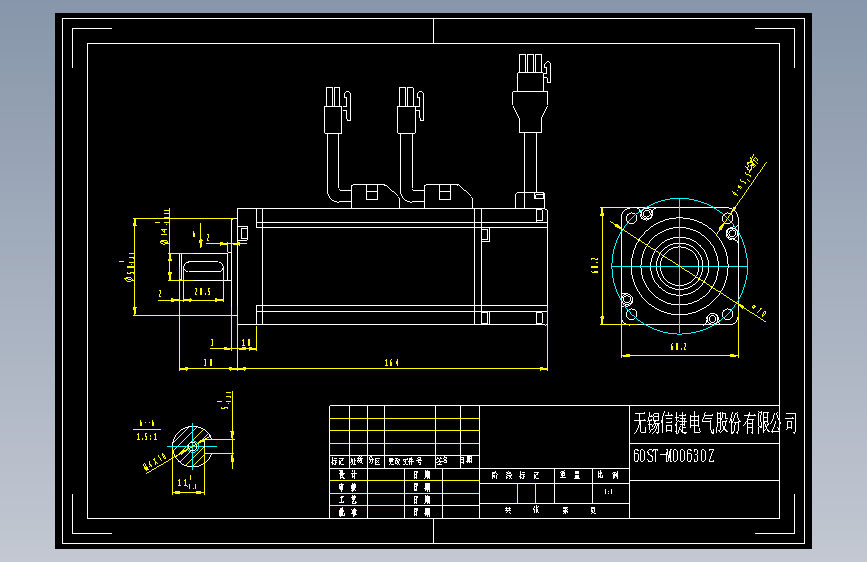Select the hatched shaft cross-section circle
The width and height of the screenshot is (867, 562).
(x=192, y=446)
